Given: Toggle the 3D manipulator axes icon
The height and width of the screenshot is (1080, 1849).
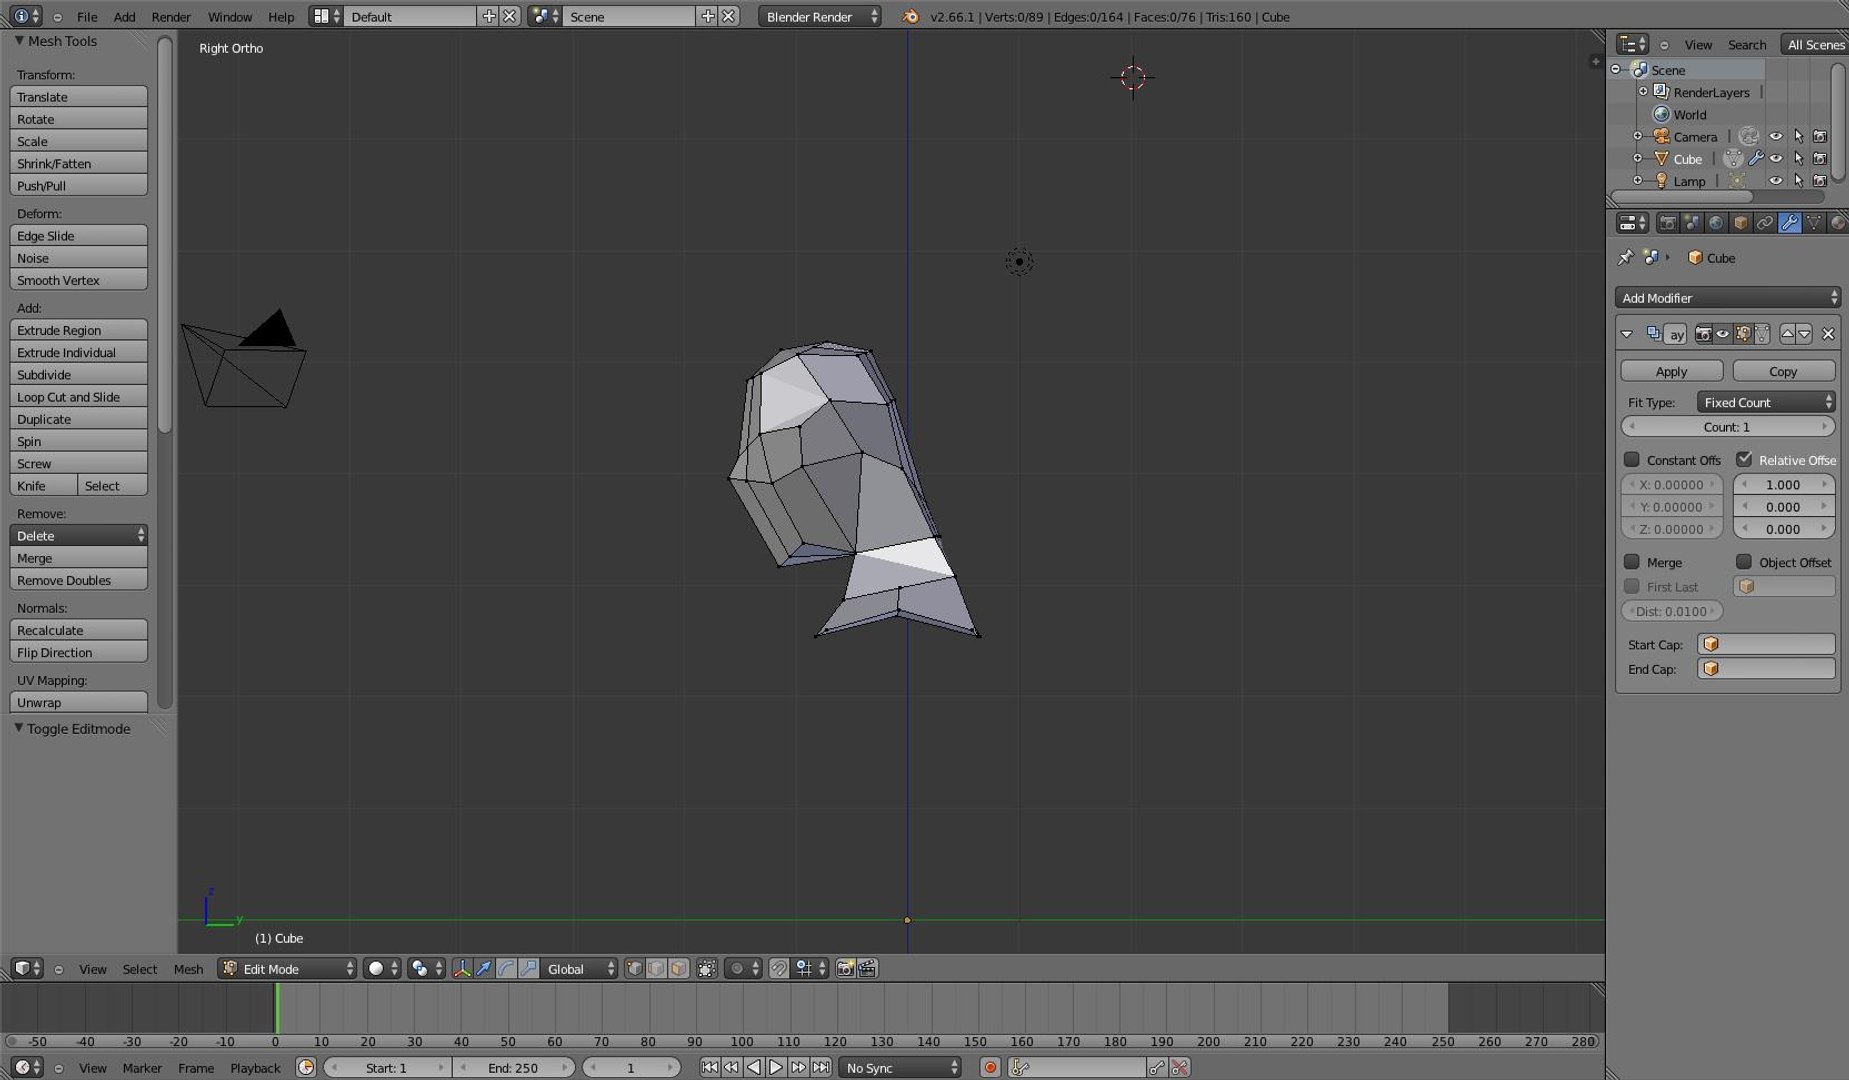Looking at the screenshot, I should click(x=461, y=968).
